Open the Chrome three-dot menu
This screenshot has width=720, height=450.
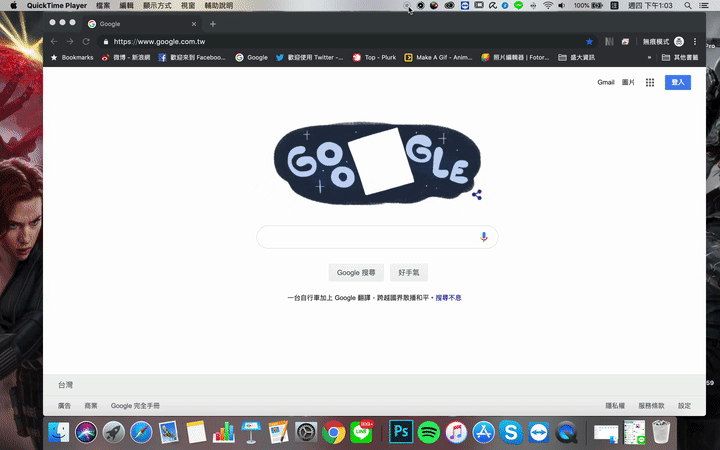tap(695, 42)
